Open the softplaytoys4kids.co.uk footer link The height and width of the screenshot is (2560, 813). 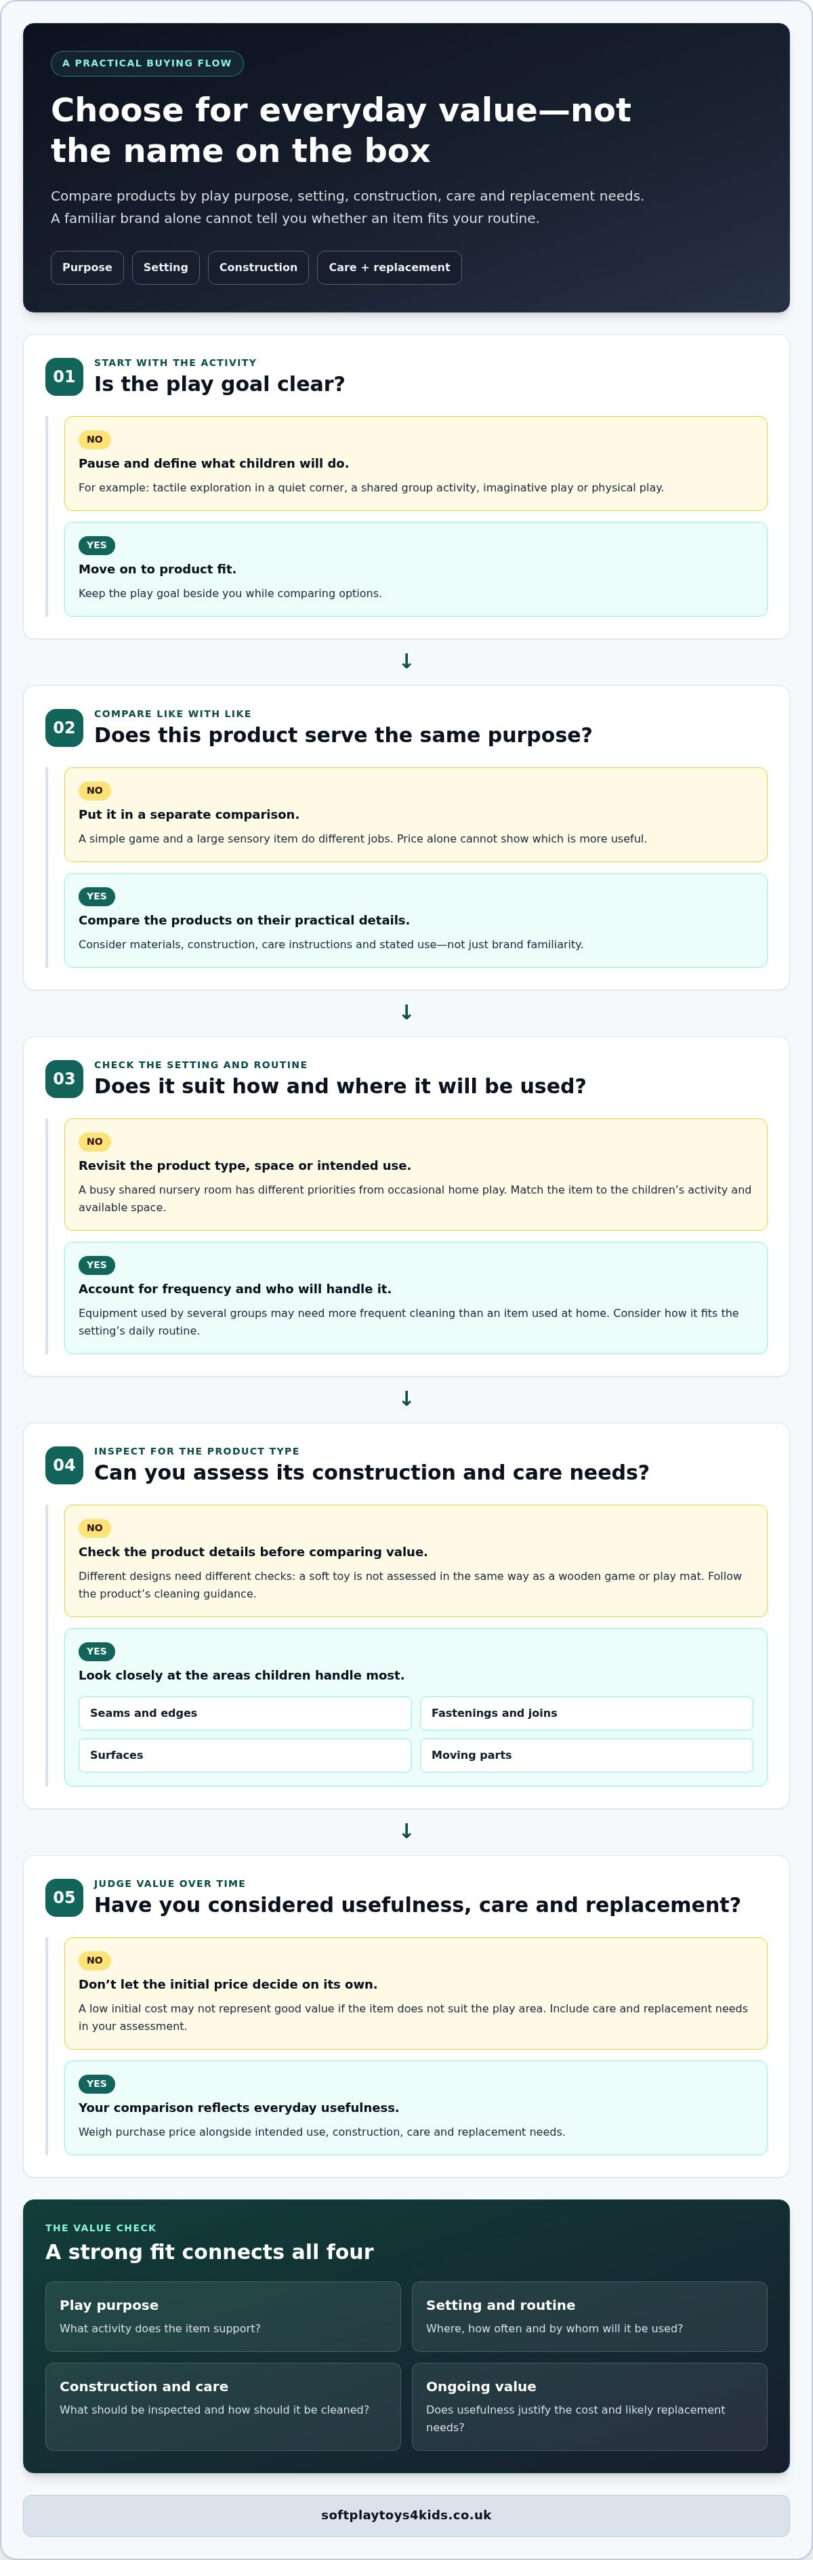pyautogui.click(x=406, y=2515)
